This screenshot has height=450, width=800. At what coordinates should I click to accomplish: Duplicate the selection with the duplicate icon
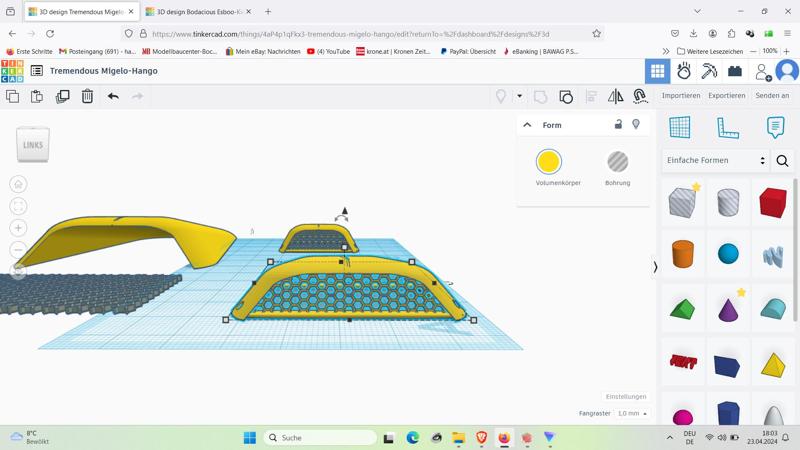point(62,96)
